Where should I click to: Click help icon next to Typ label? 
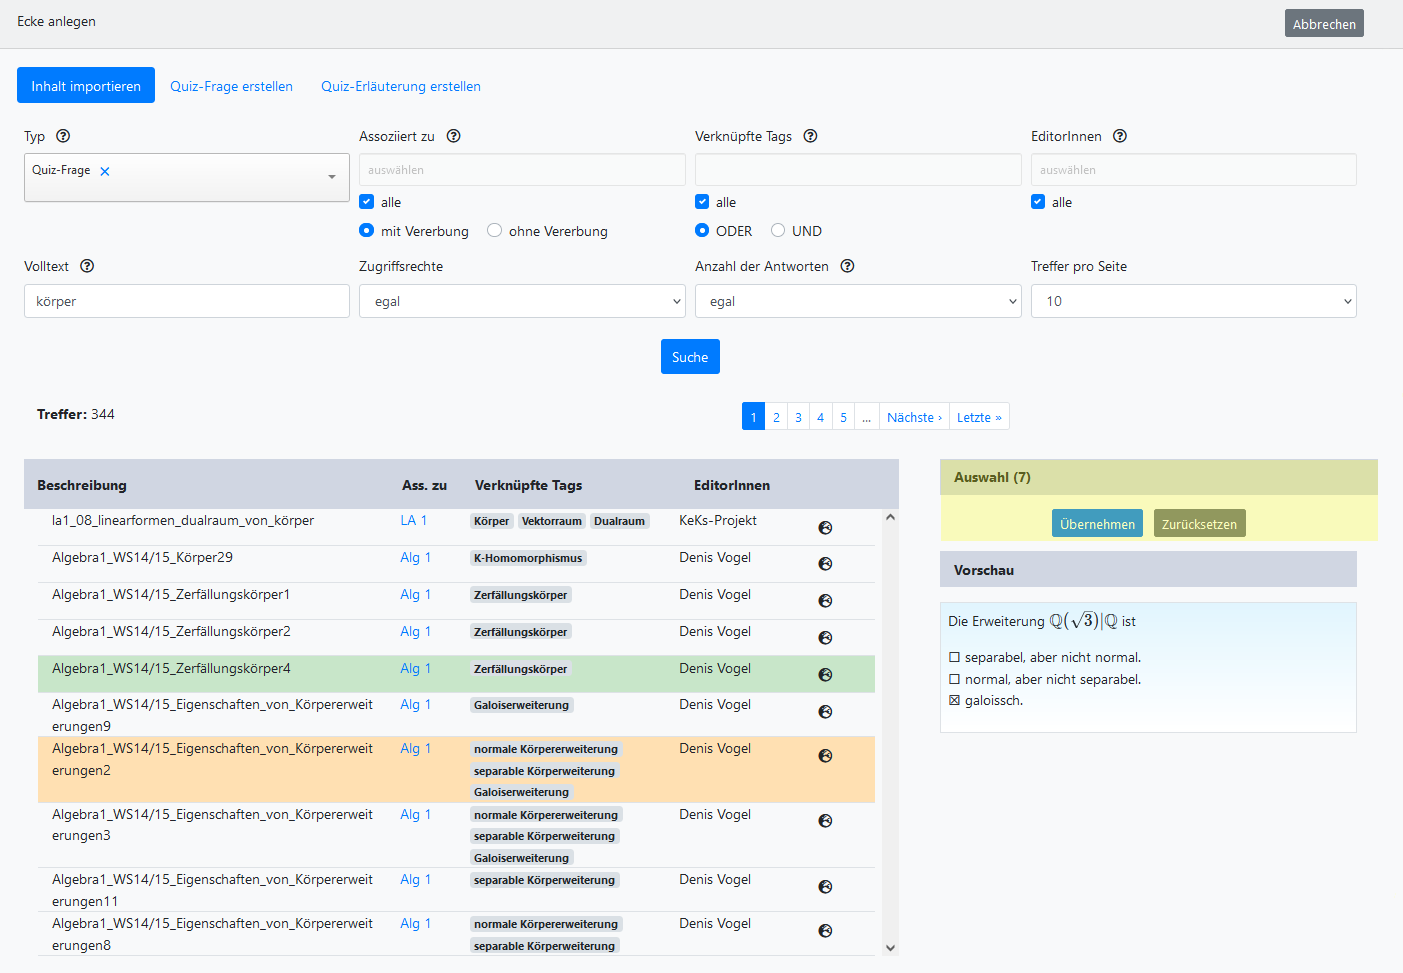pyautogui.click(x=63, y=136)
